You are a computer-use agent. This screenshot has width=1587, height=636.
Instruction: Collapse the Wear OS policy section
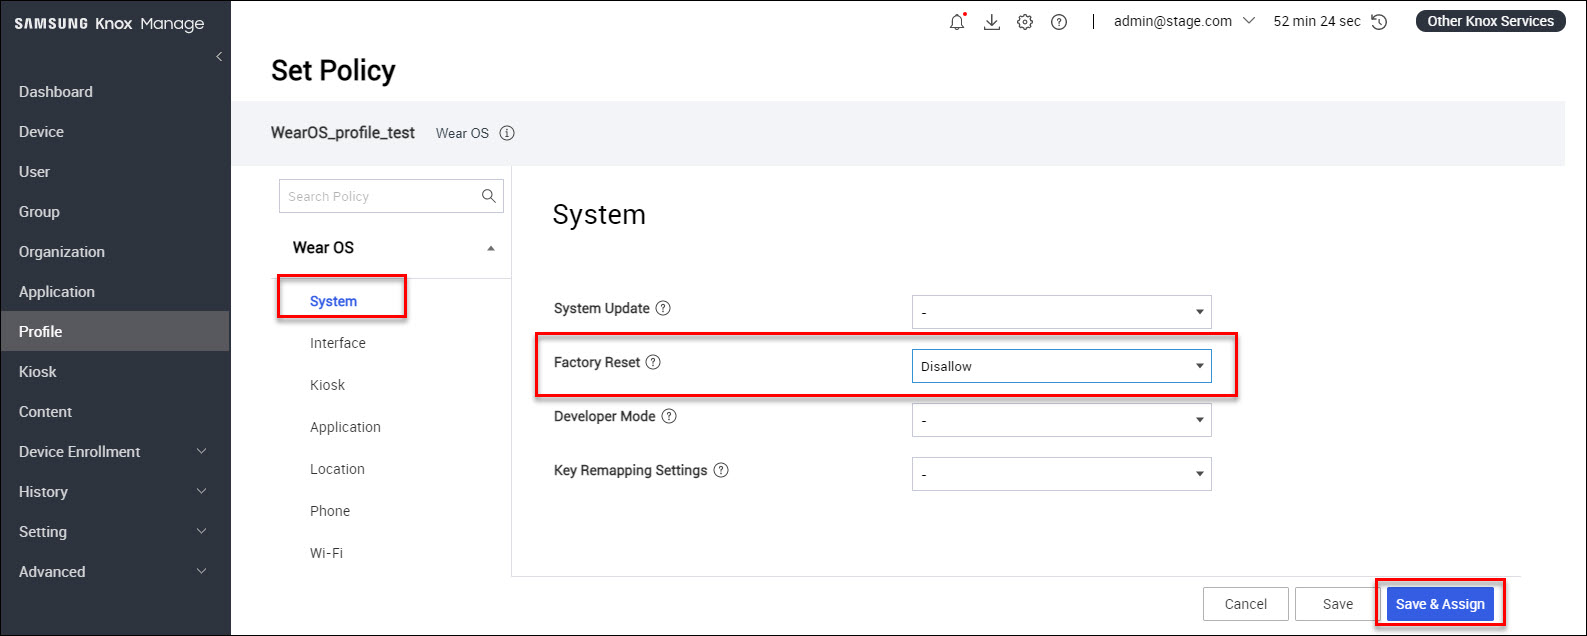coord(490,248)
